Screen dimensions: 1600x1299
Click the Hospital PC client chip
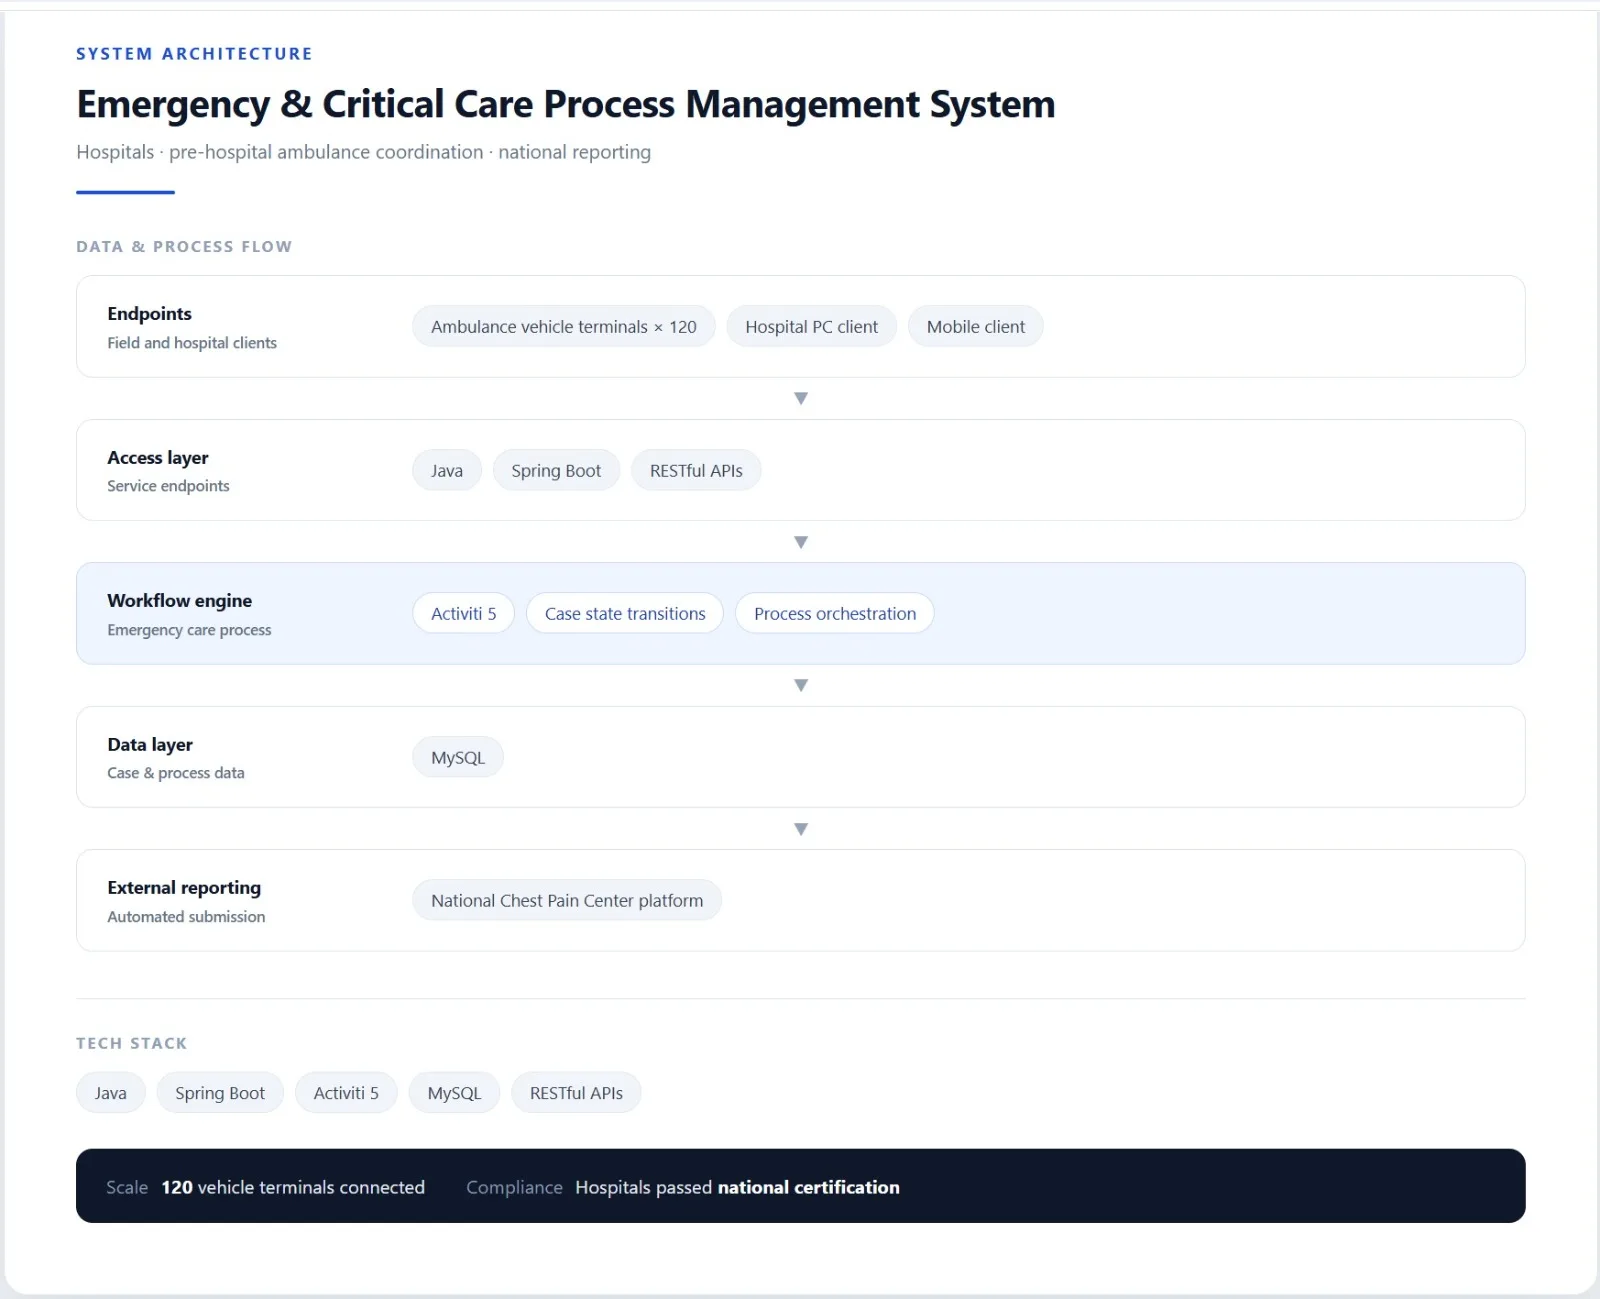click(812, 327)
